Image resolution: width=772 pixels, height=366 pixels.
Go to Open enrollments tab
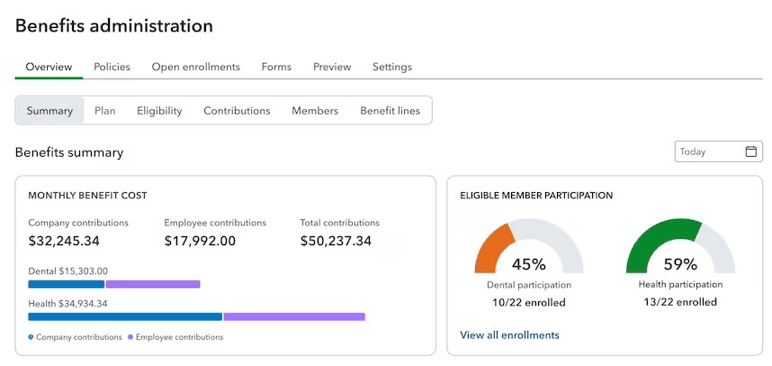(x=196, y=67)
